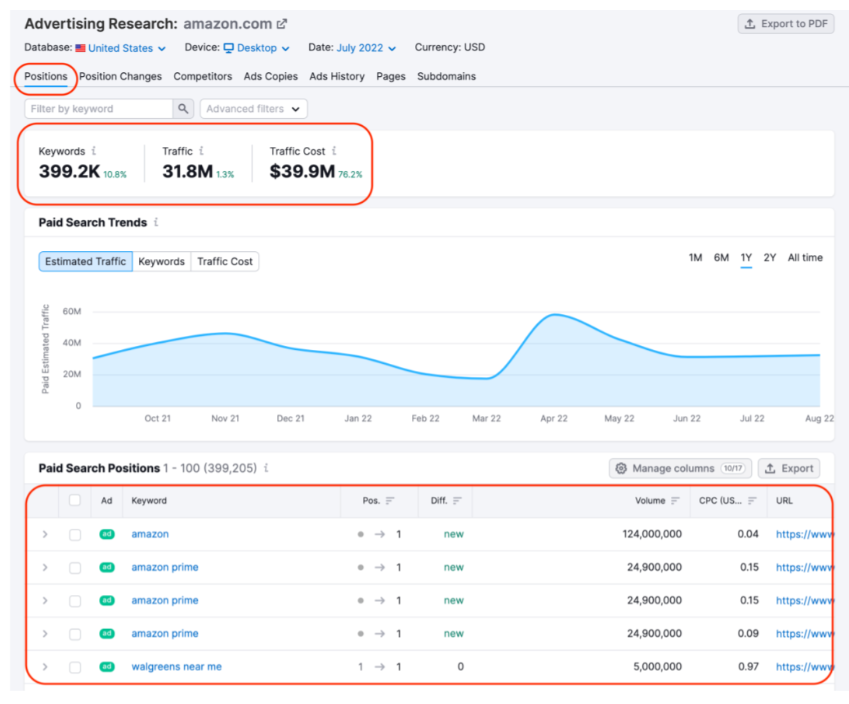Change the Desktop device dropdown
849x704 pixels.
[x=257, y=48]
